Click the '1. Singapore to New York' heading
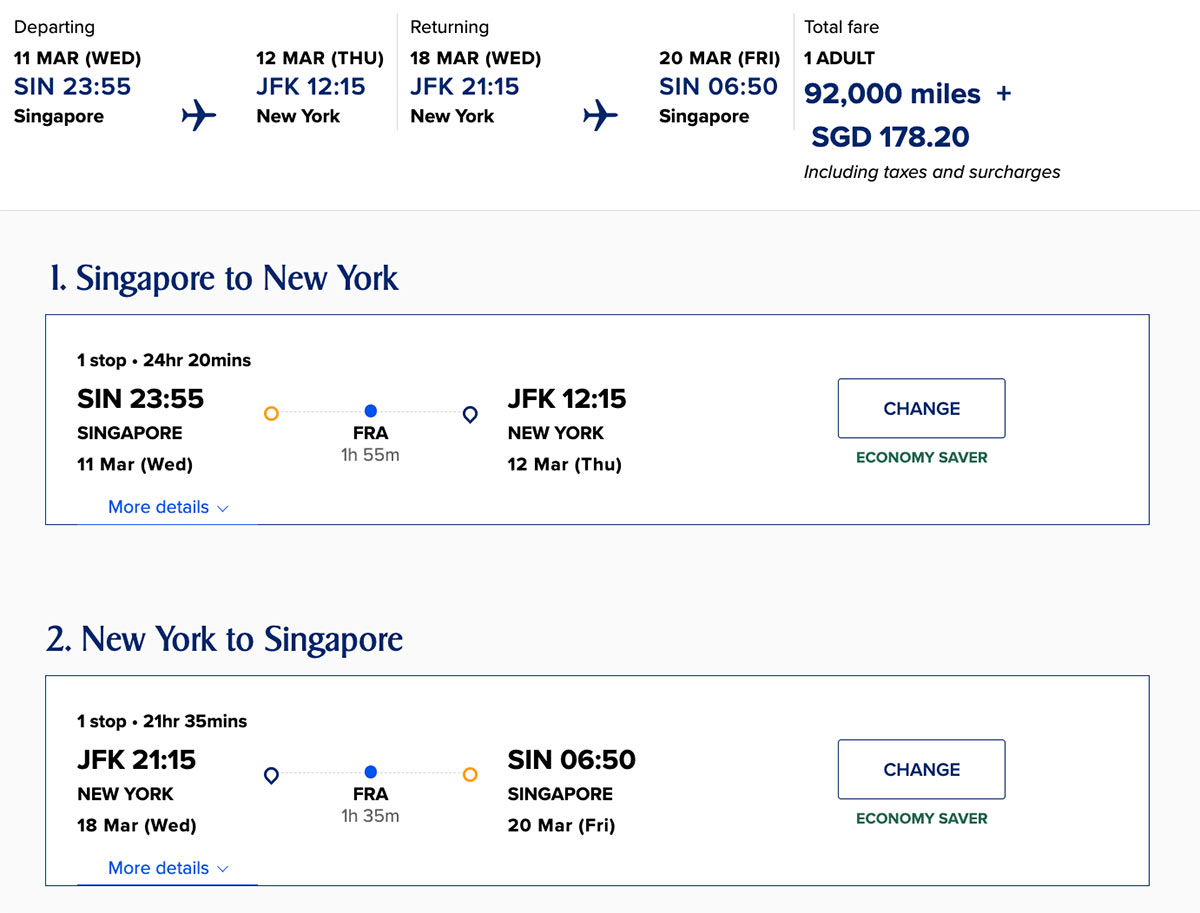This screenshot has height=913, width=1200. point(224,278)
